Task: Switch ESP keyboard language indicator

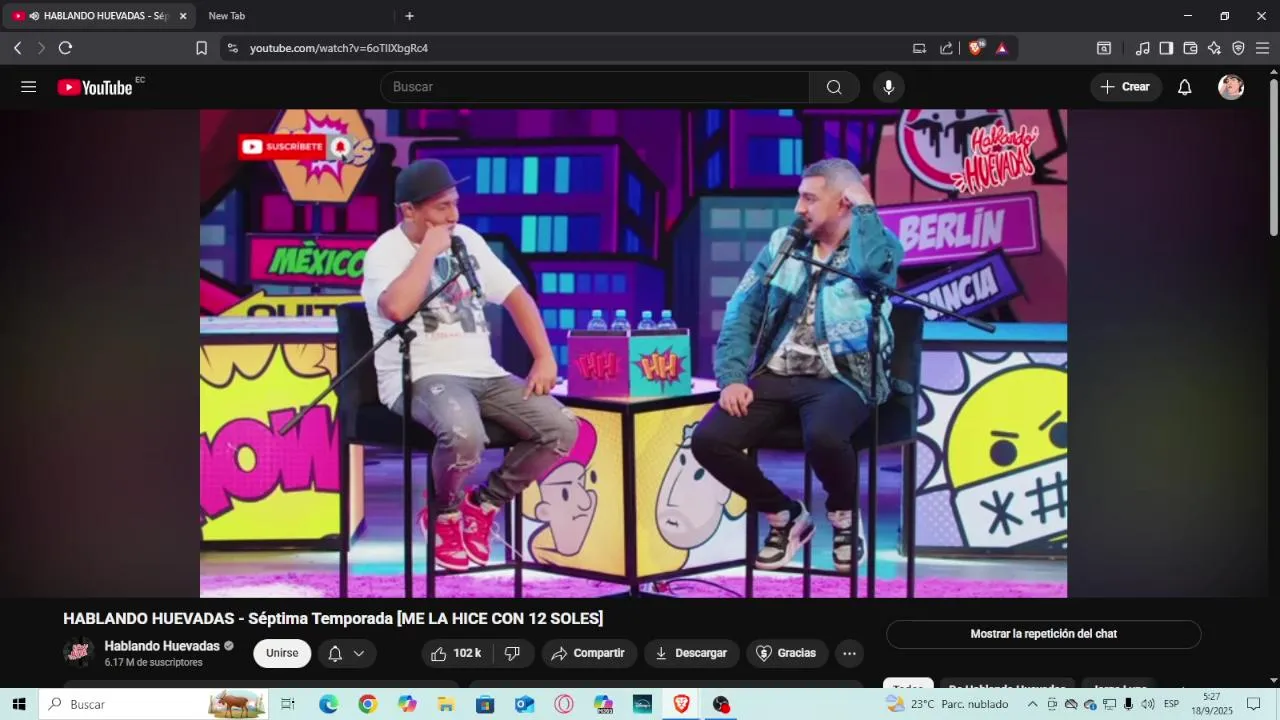Action: (1171, 704)
